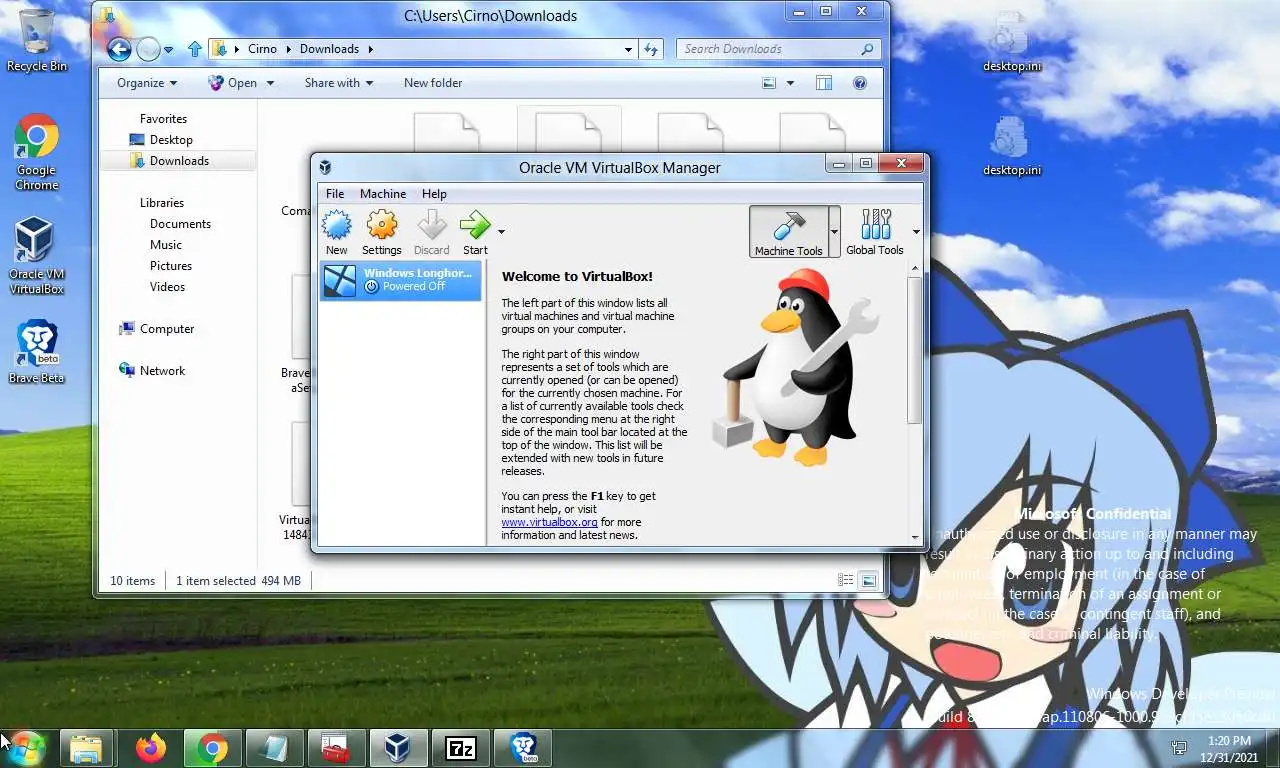The image size is (1280, 768).
Task: Open Explorer help question-mark icon
Action: pyautogui.click(x=859, y=83)
